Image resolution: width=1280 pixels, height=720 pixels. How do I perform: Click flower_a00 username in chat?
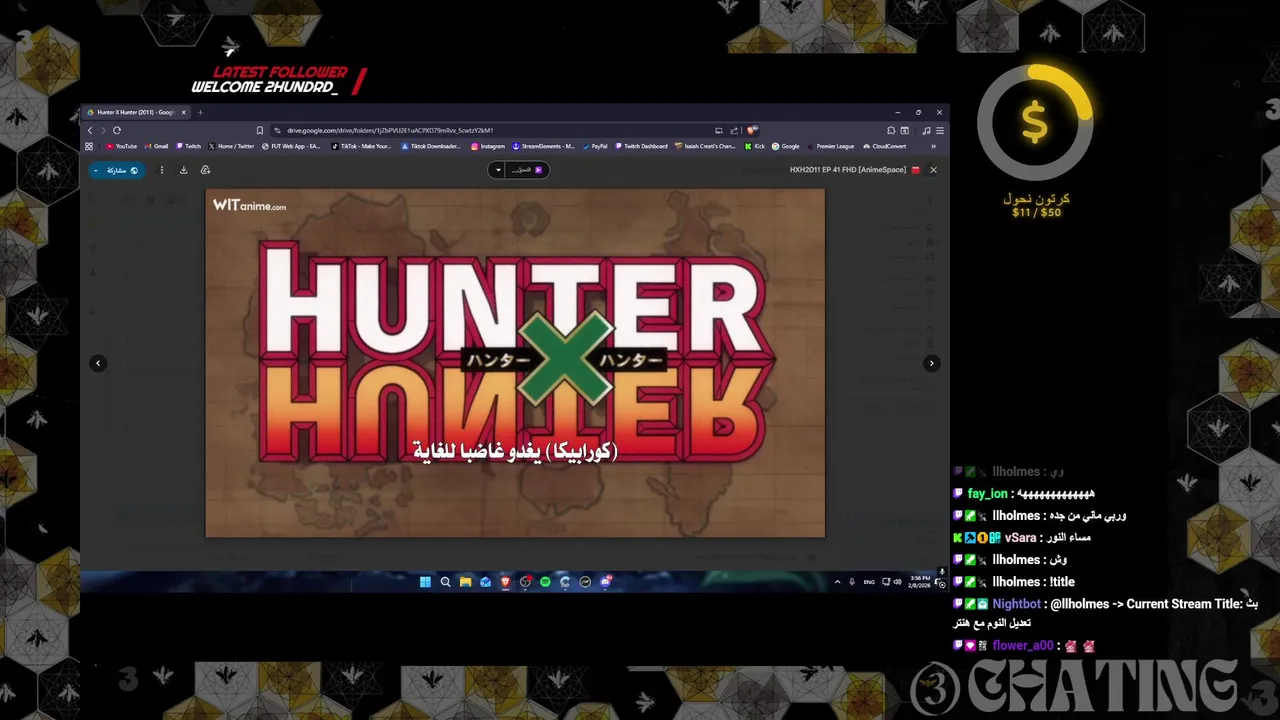click(1023, 646)
